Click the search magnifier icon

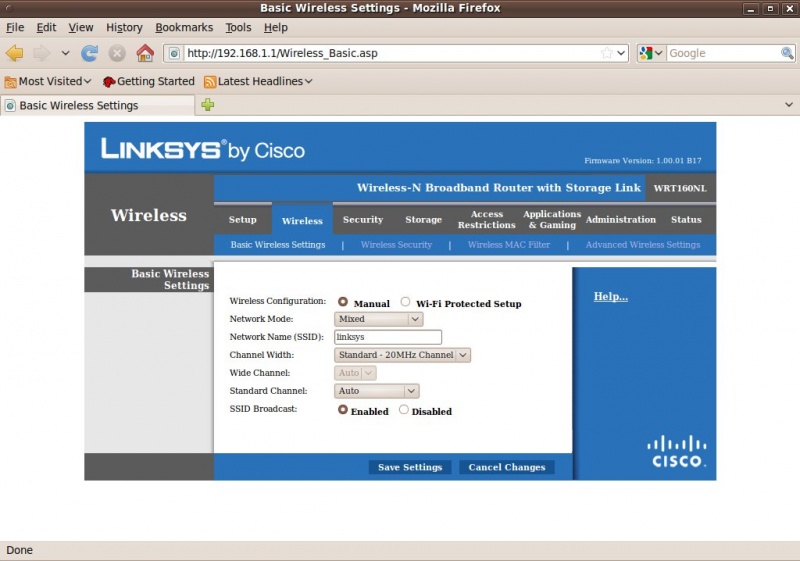coord(787,53)
